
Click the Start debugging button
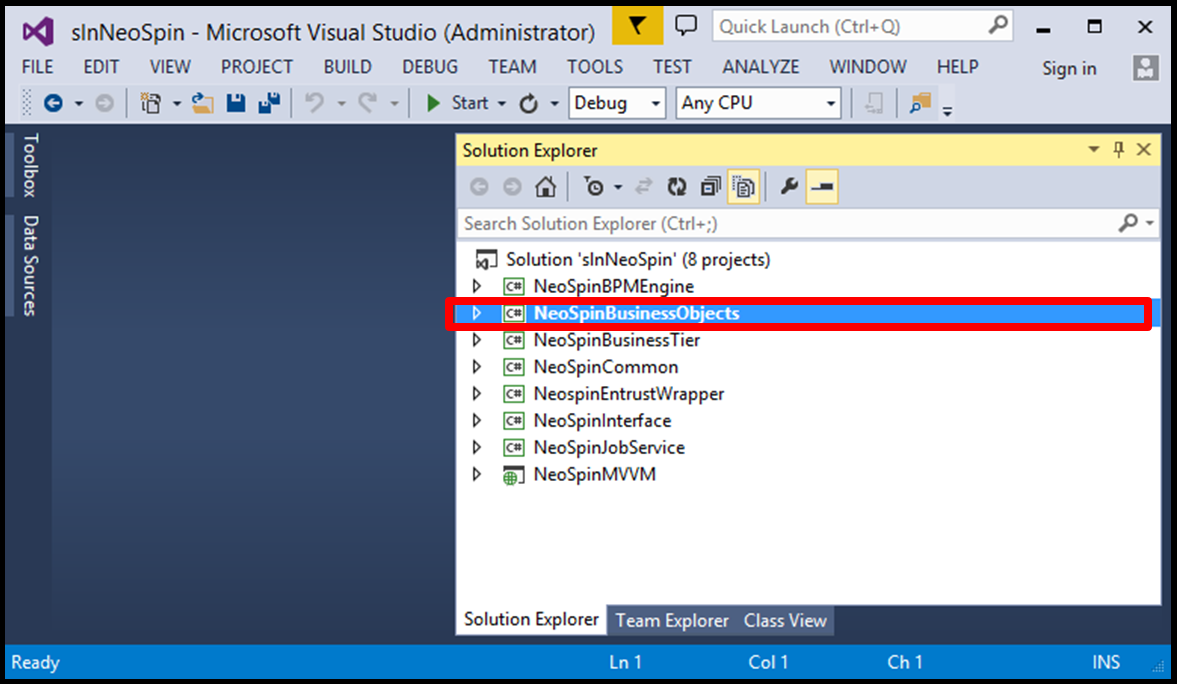[458, 103]
